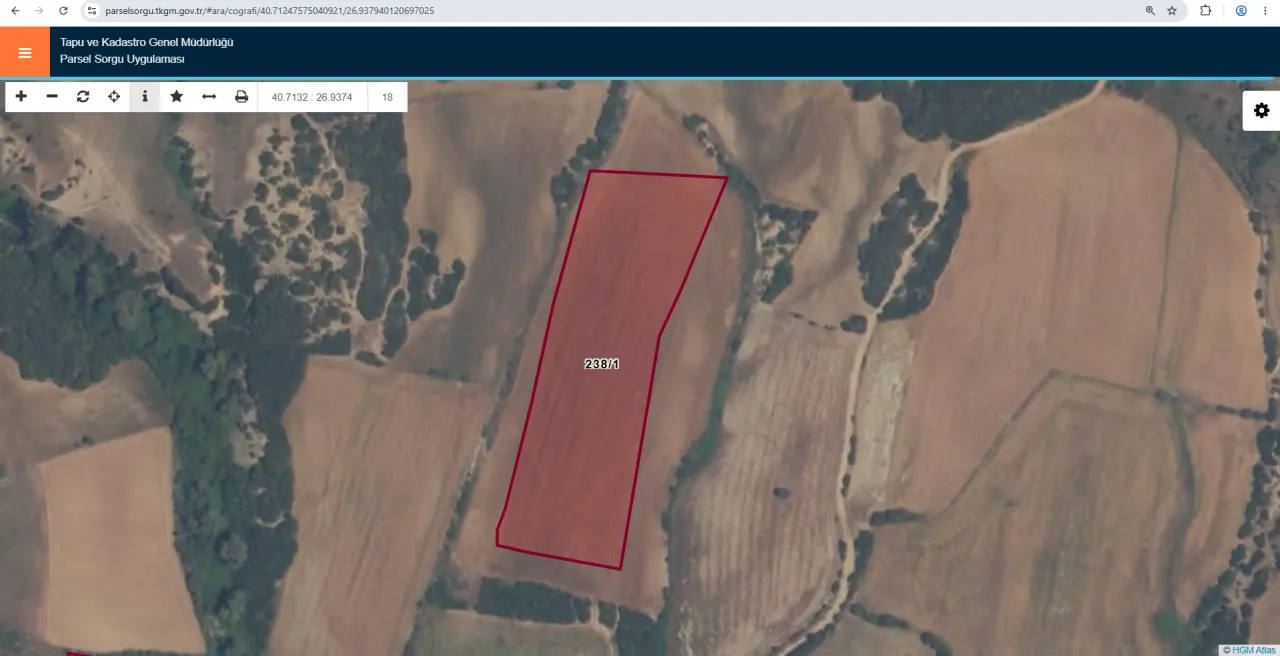Open the browser profile avatar

[x=1241, y=11]
